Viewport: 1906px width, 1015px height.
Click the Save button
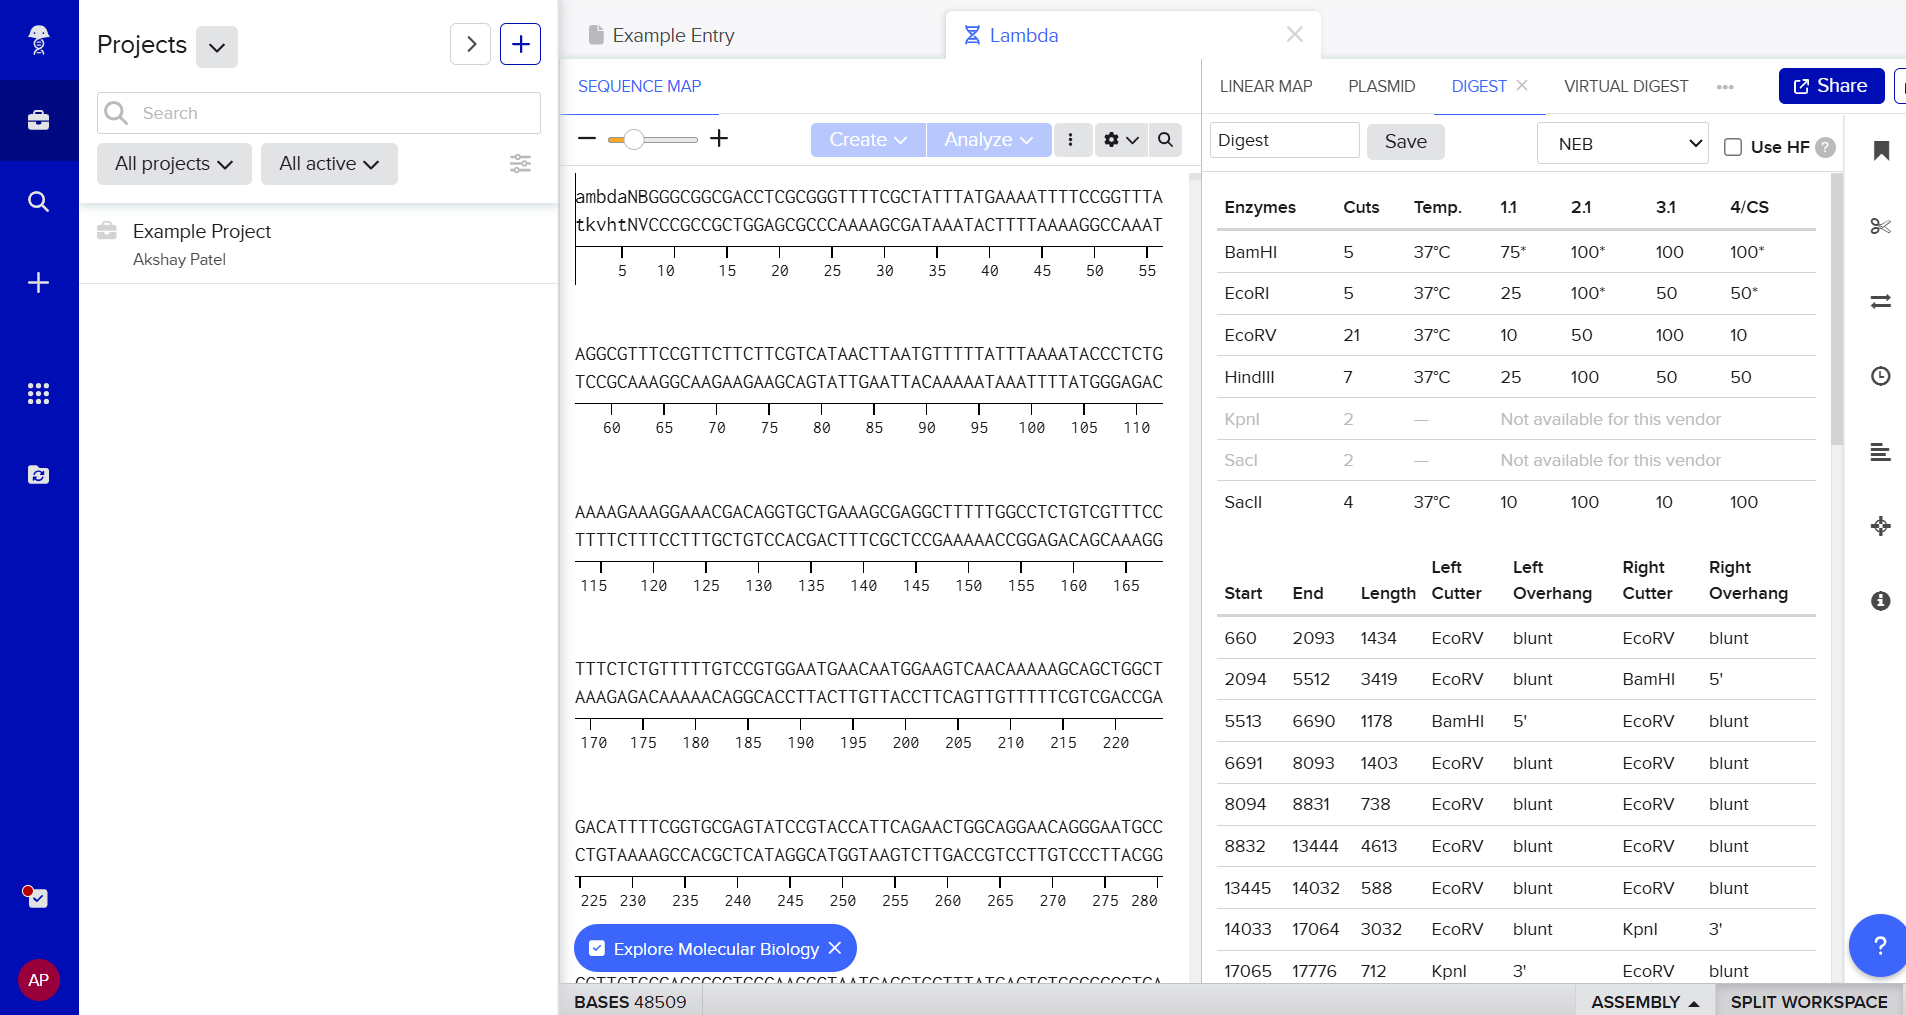click(x=1405, y=142)
